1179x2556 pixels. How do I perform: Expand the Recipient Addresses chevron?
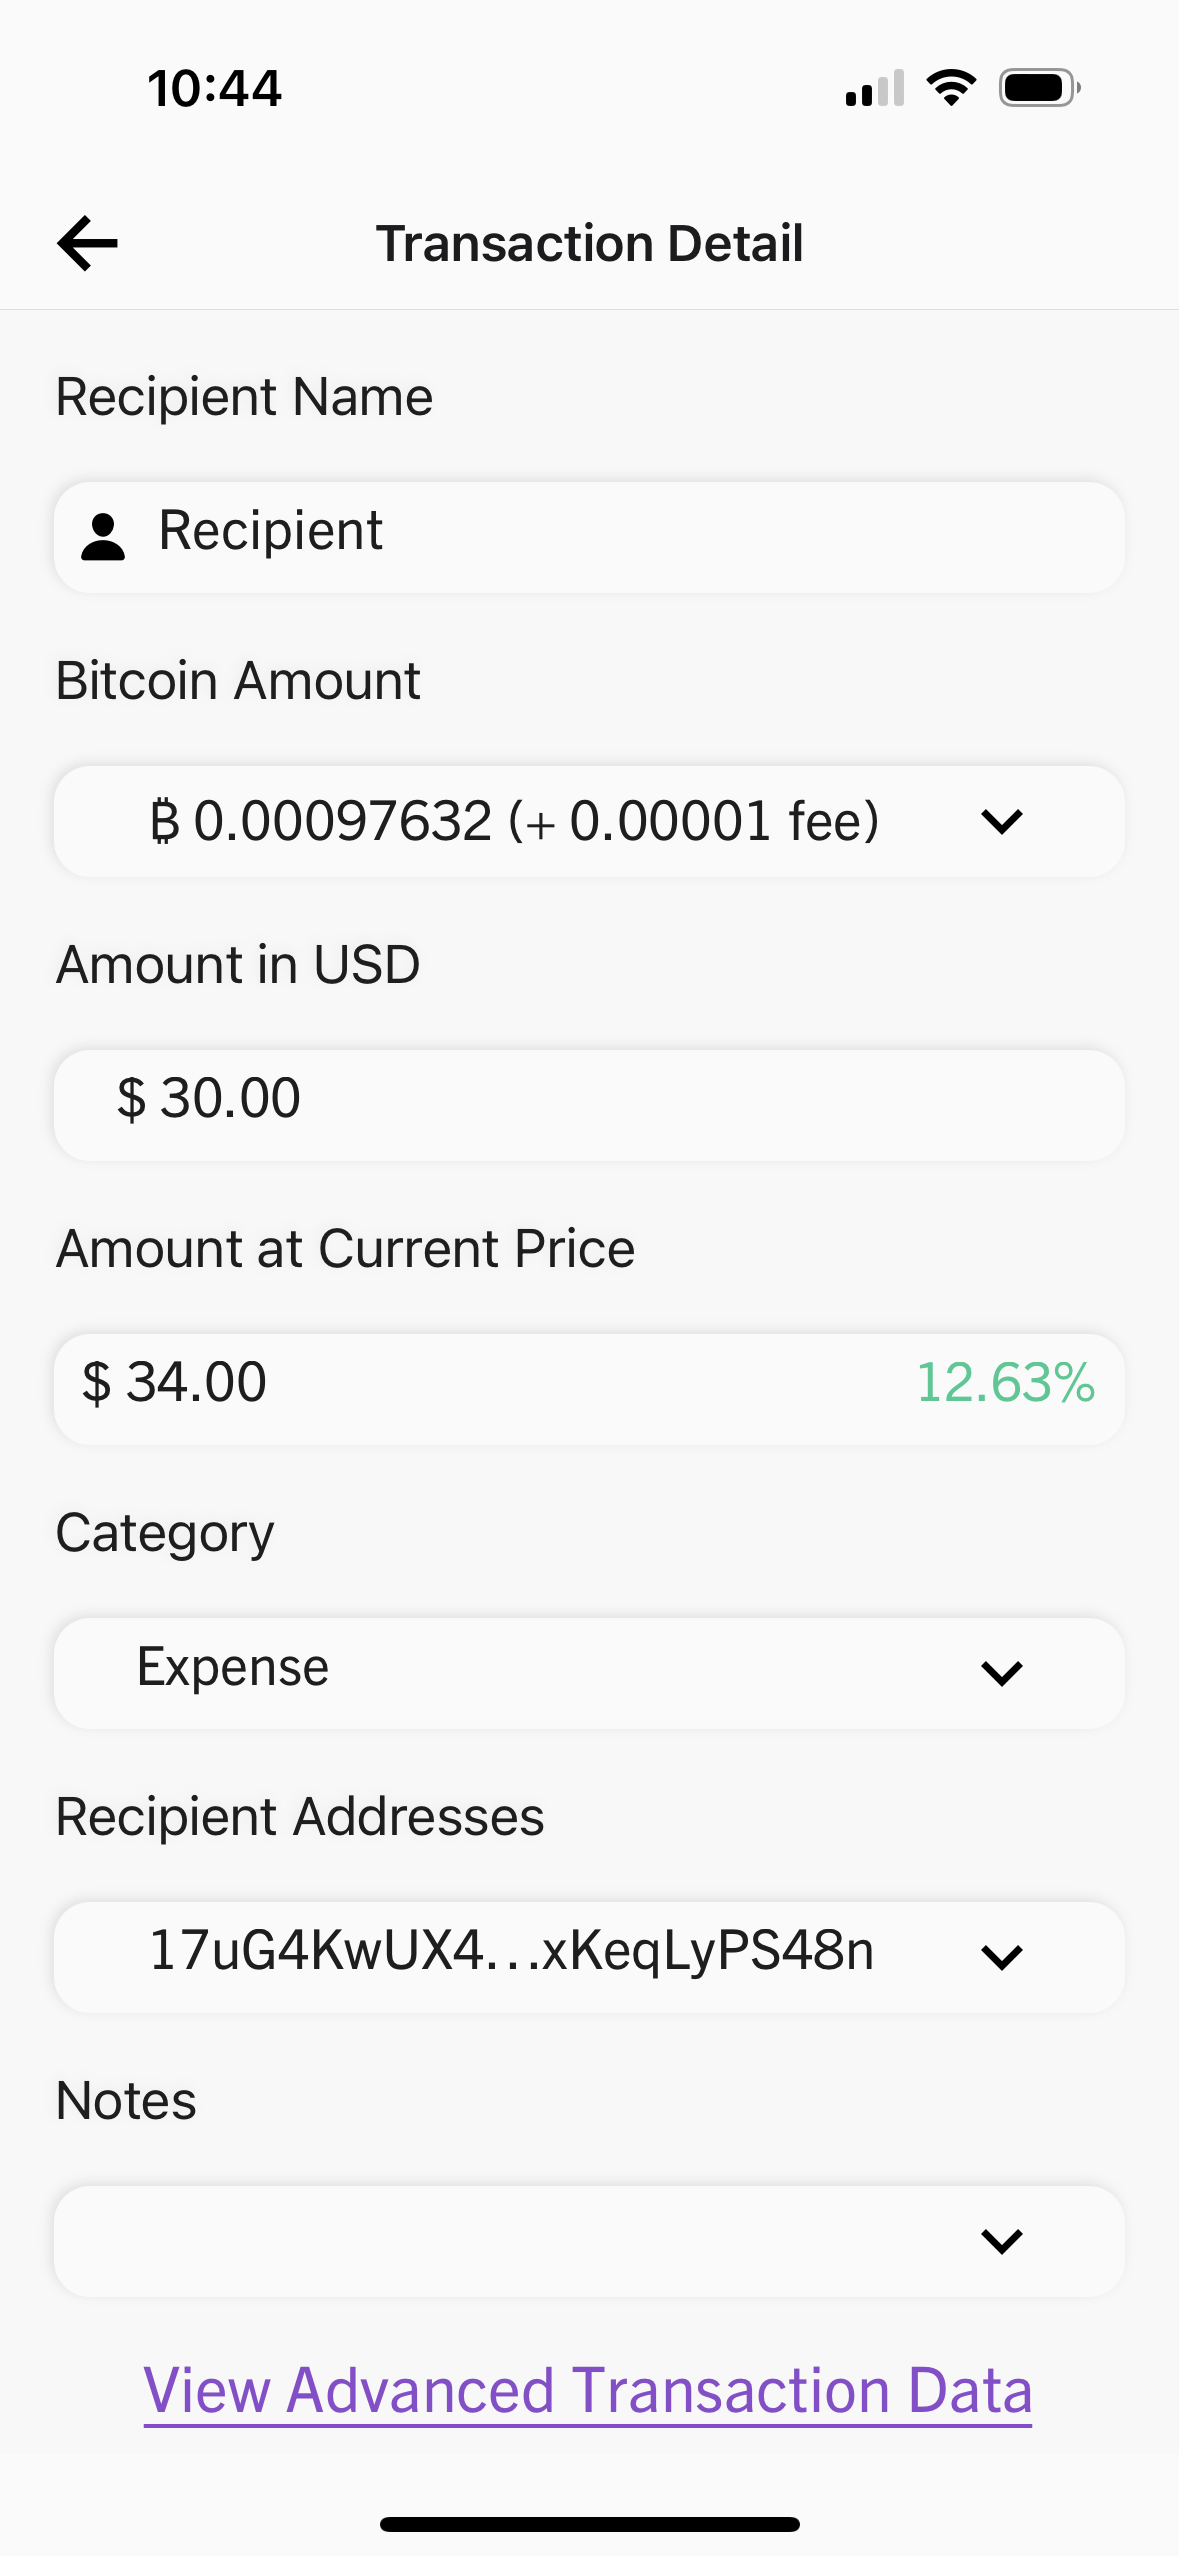1001,1957
